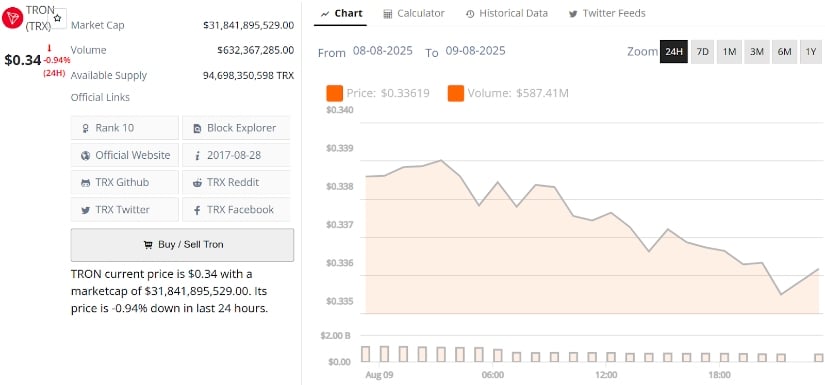Viewport: 825px width, 385px height.
Task: Click the Twitter icon on TRX Twitter
Action: 85,210
